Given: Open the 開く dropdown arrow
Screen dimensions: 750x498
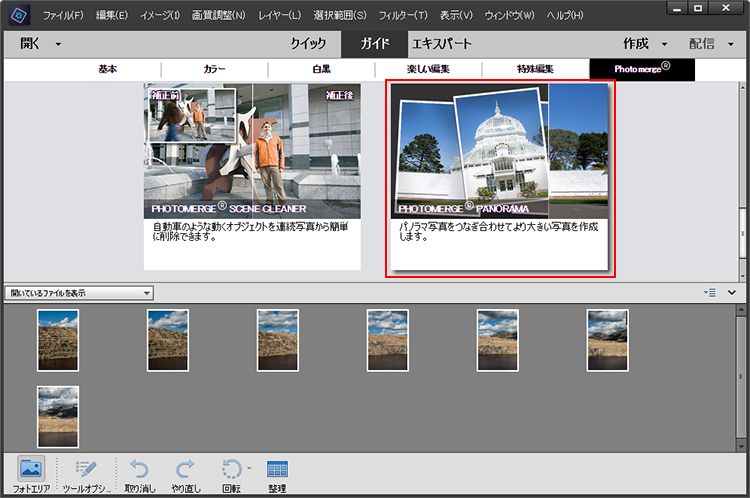Looking at the screenshot, I should point(58,44).
